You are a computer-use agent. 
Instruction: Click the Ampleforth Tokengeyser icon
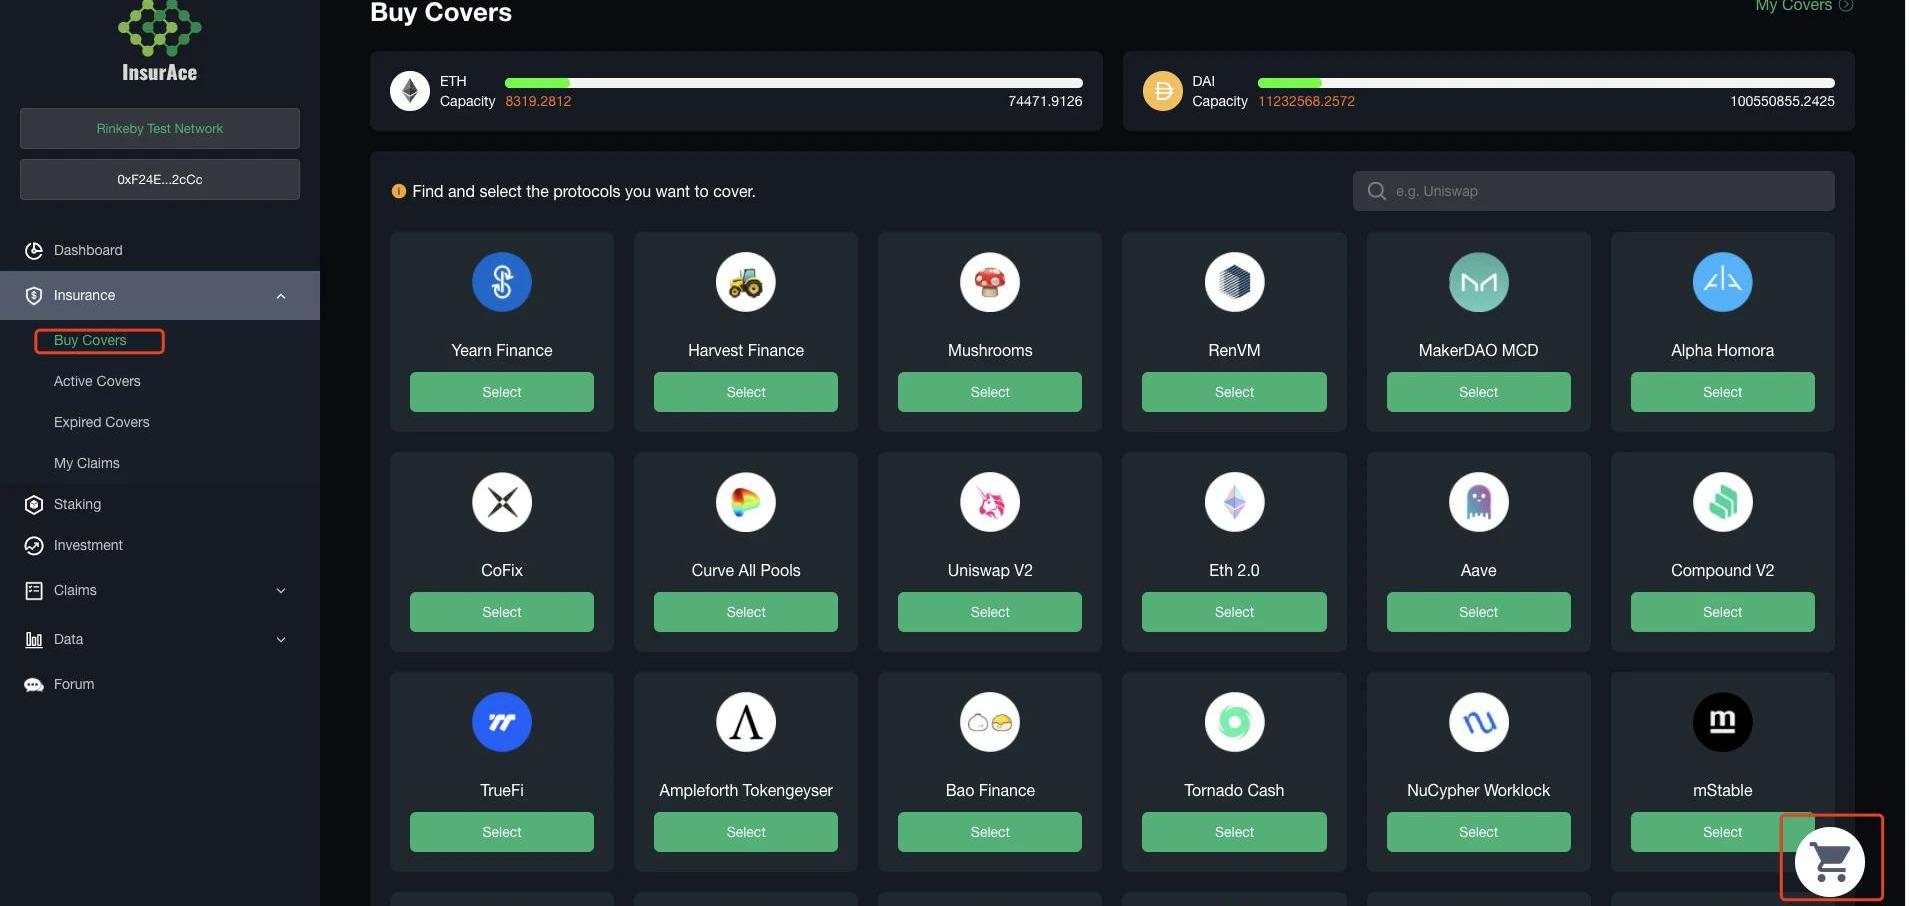(746, 722)
